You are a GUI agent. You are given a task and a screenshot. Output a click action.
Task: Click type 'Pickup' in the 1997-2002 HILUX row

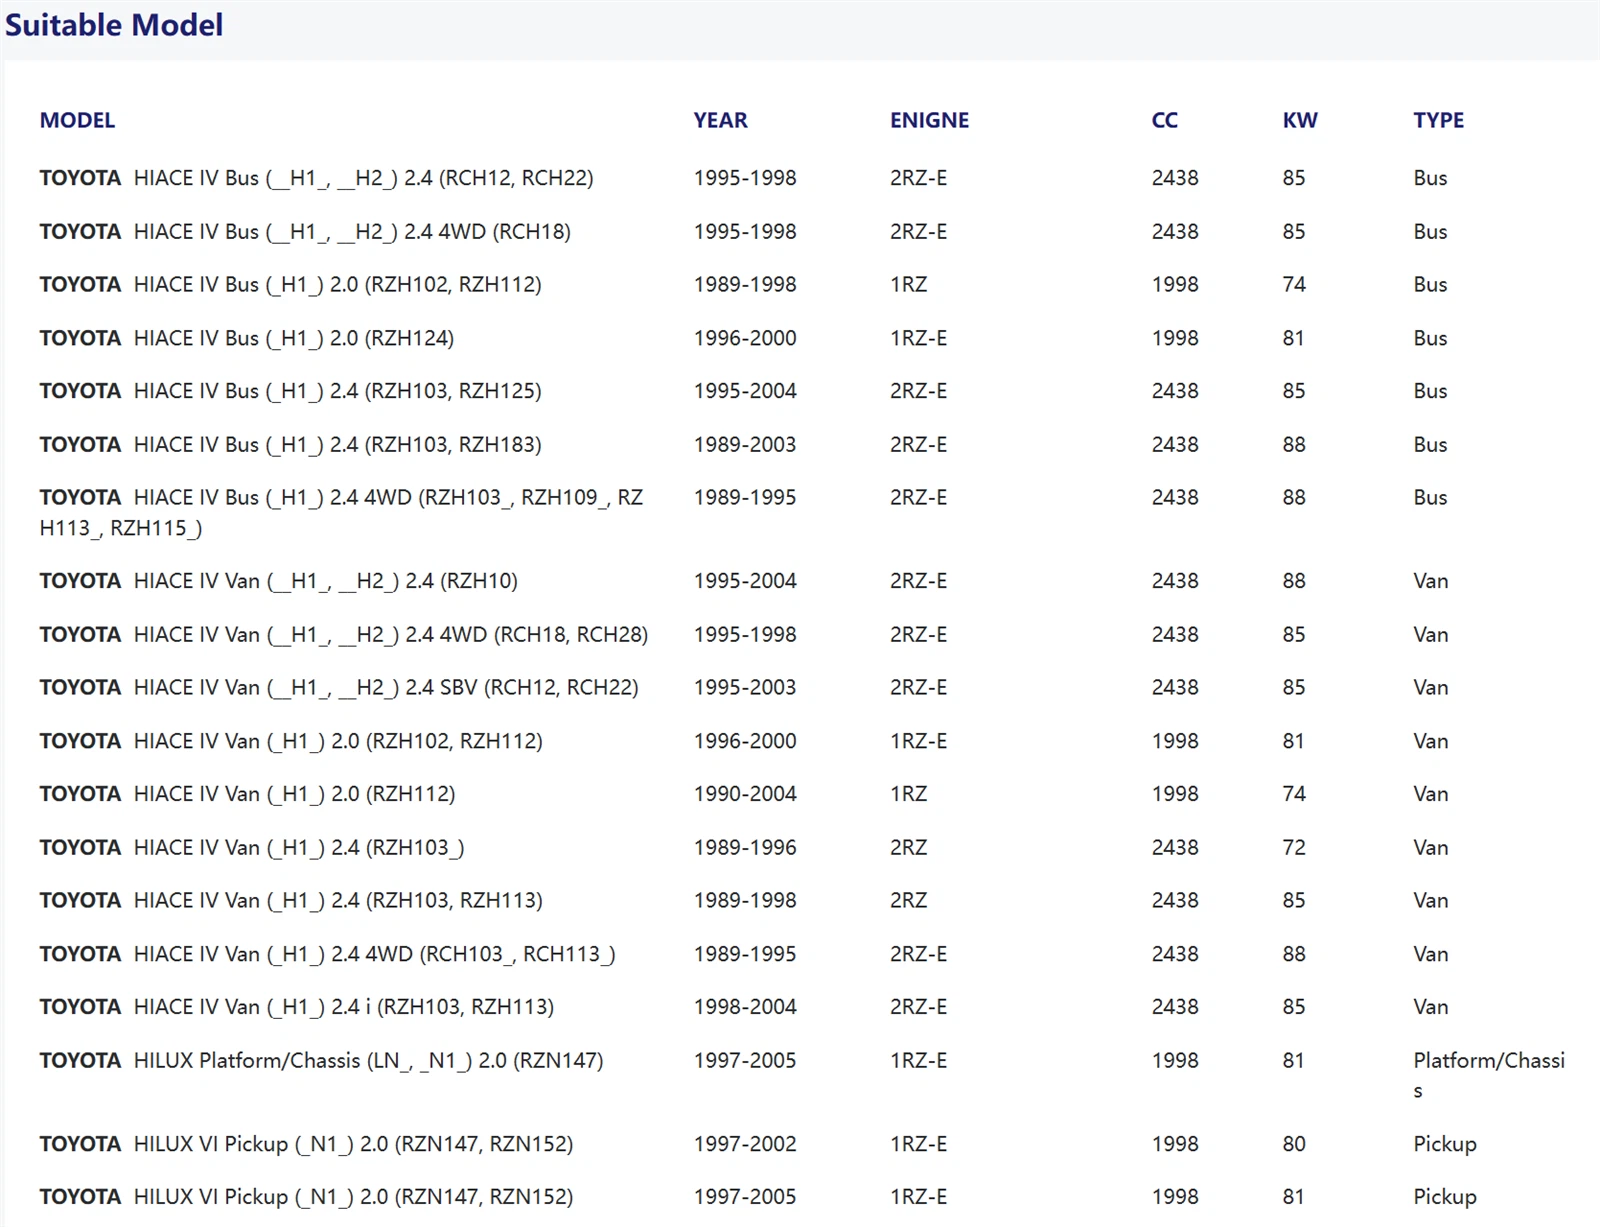[x=1444, y=1144]
